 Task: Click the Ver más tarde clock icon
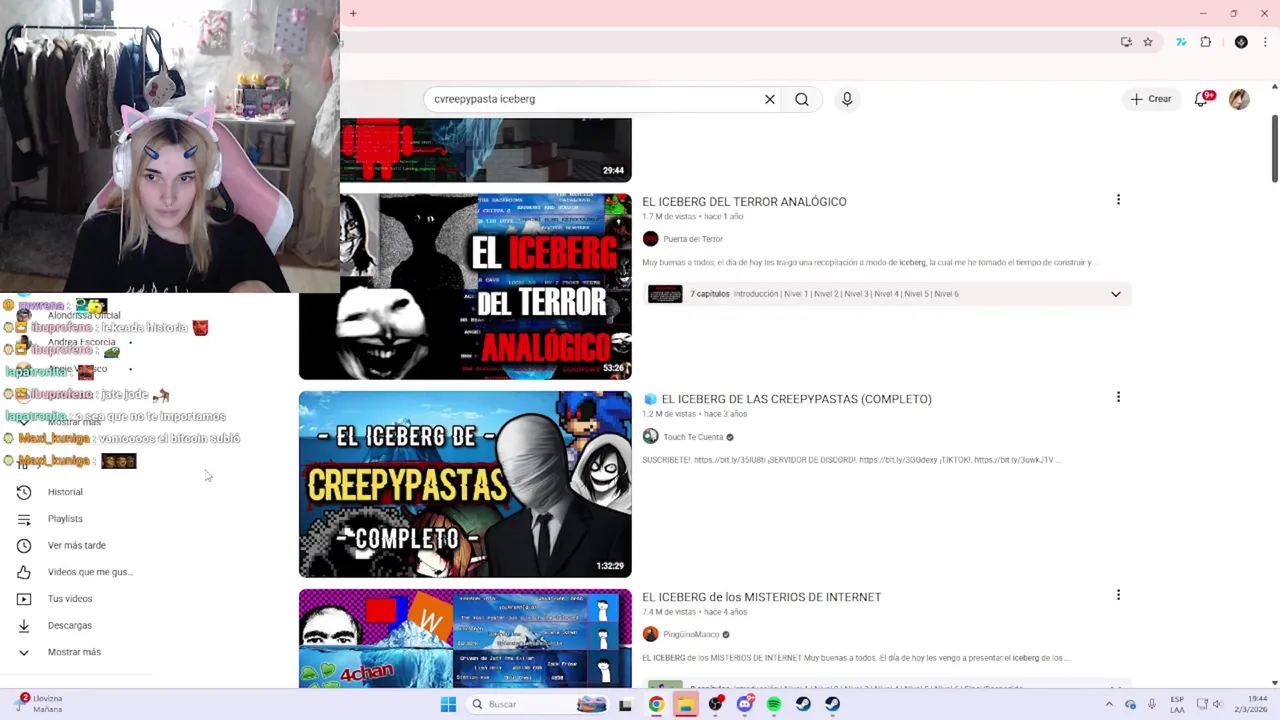tap(24, 545)
